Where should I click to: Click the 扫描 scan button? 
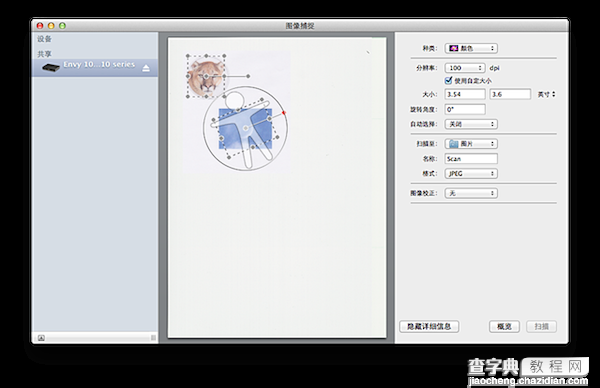point(541,326)
